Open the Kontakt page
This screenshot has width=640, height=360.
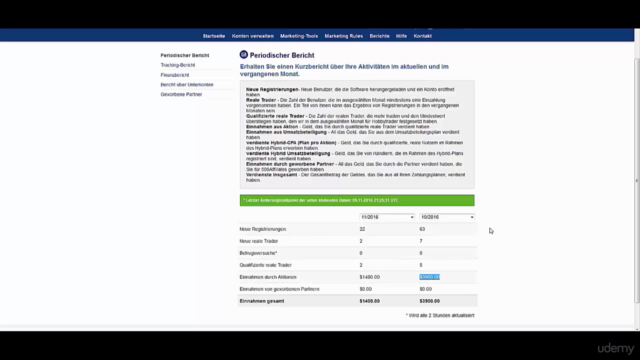point(422,36)
